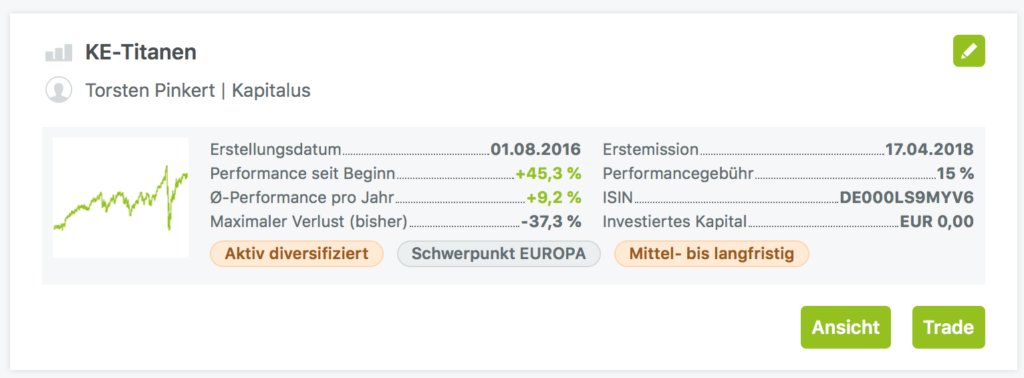Click the Erstemission date 17.04.2018

tap(929, 150)
